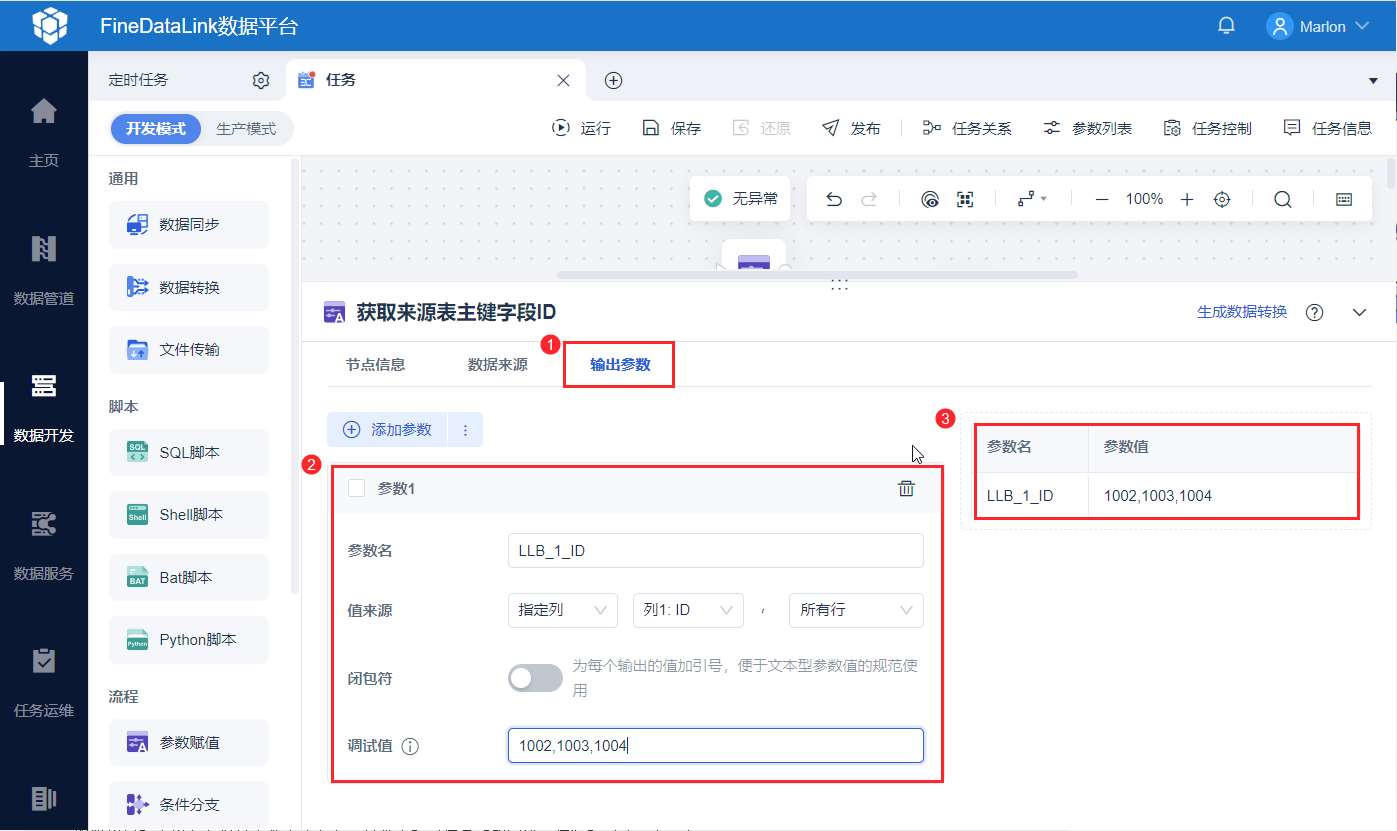
Task: Add a new tab with plus icon
Action: coord(614,81)
